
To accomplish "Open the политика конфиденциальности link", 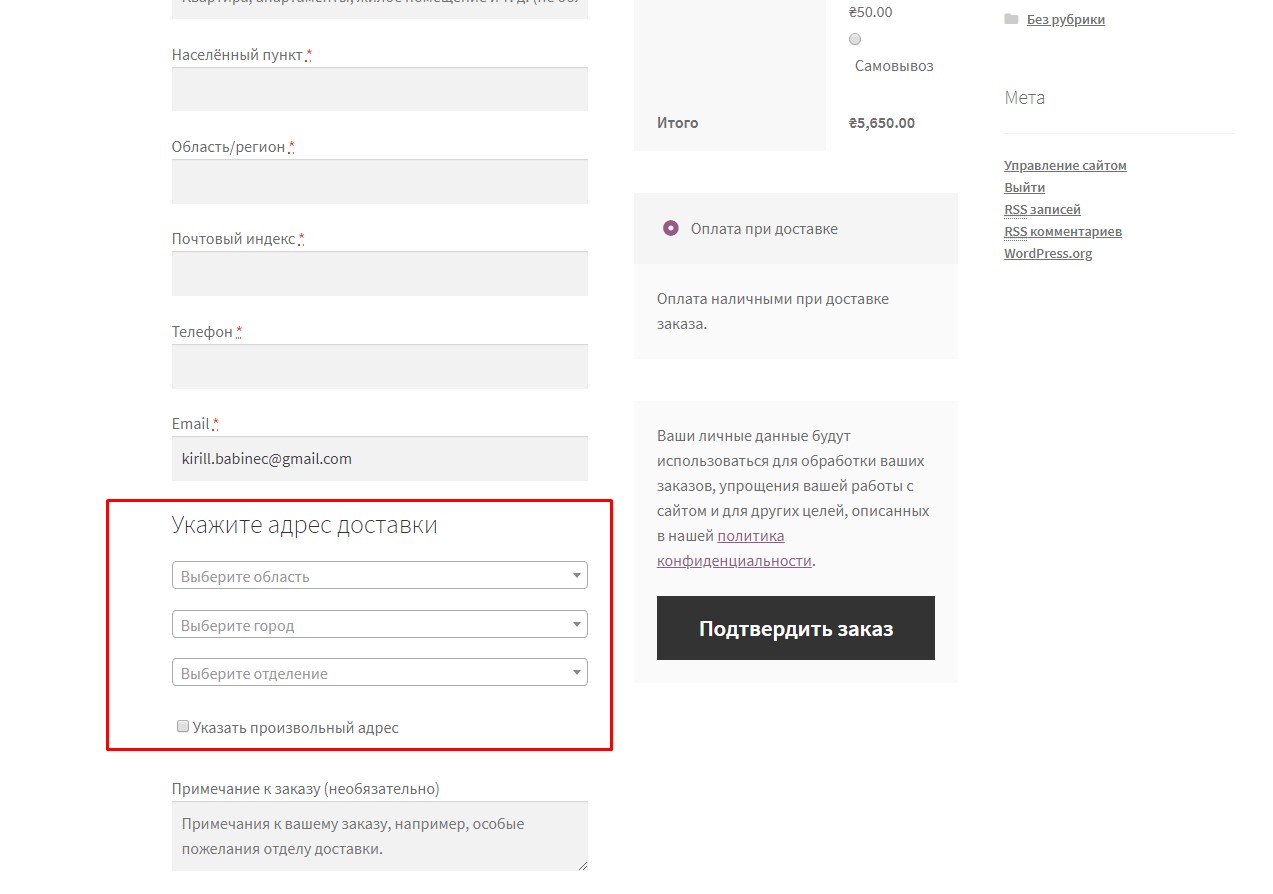I will point(750,536).
